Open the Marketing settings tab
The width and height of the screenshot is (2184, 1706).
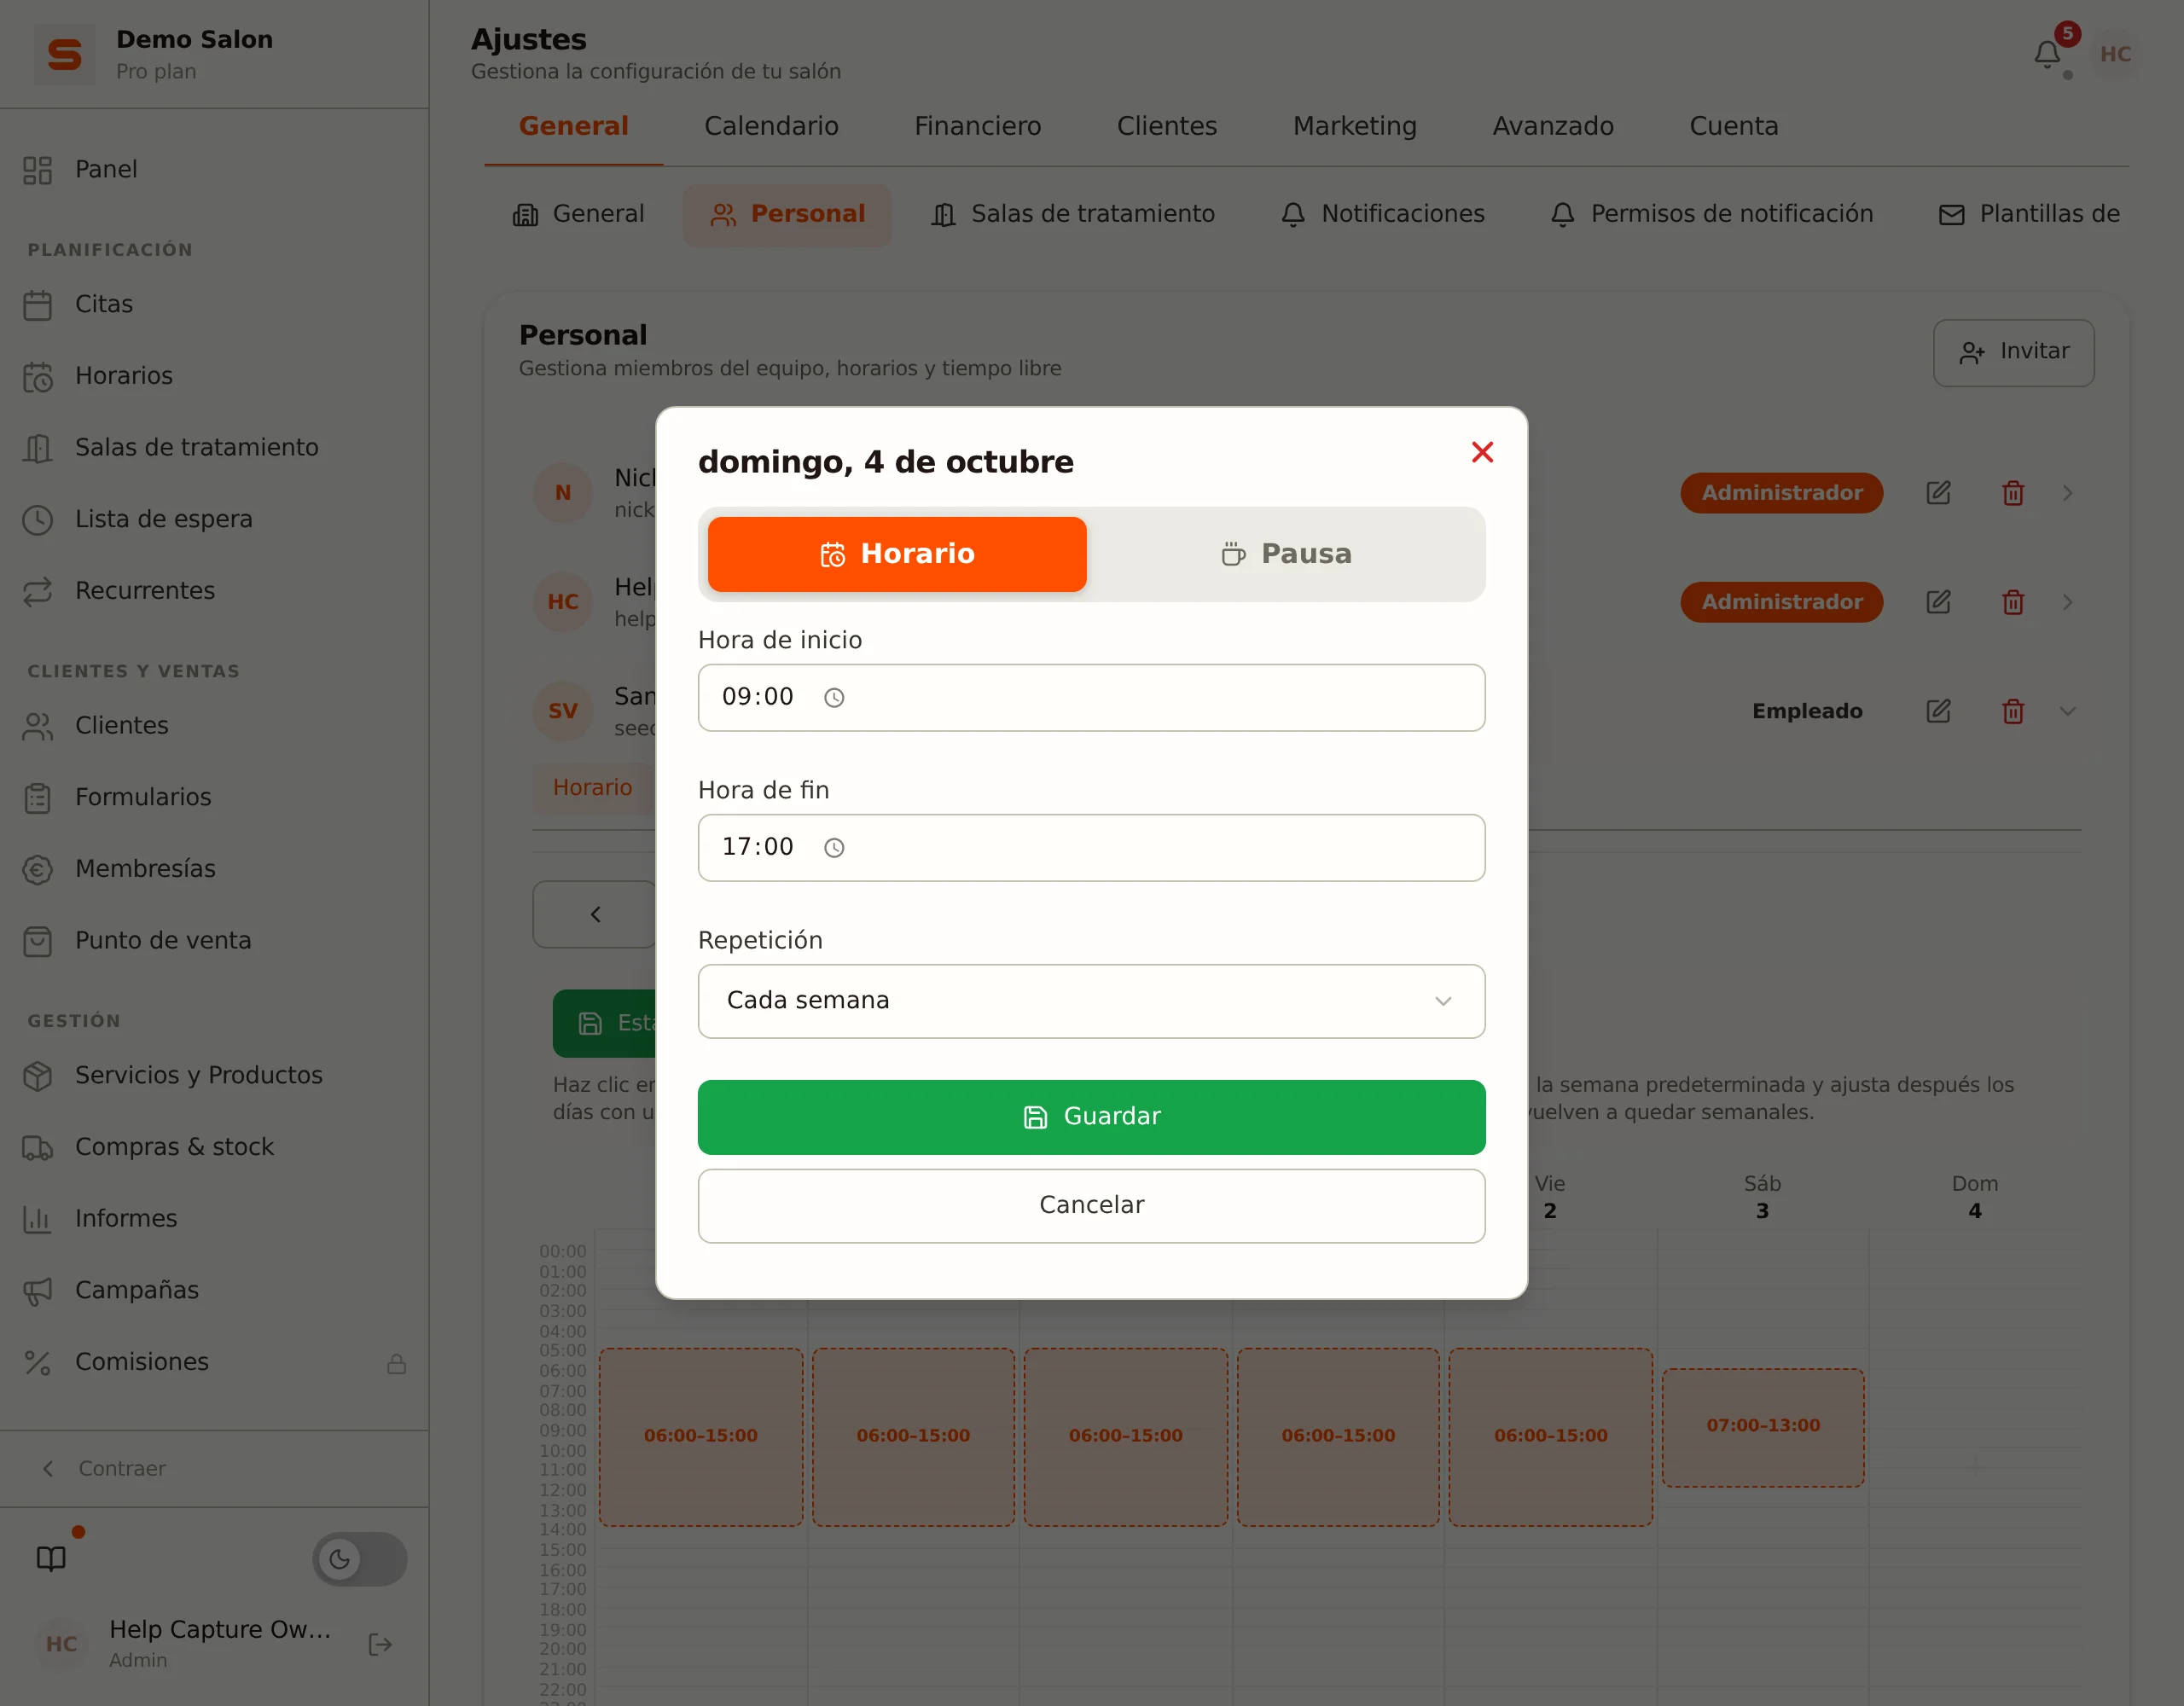1354,126
